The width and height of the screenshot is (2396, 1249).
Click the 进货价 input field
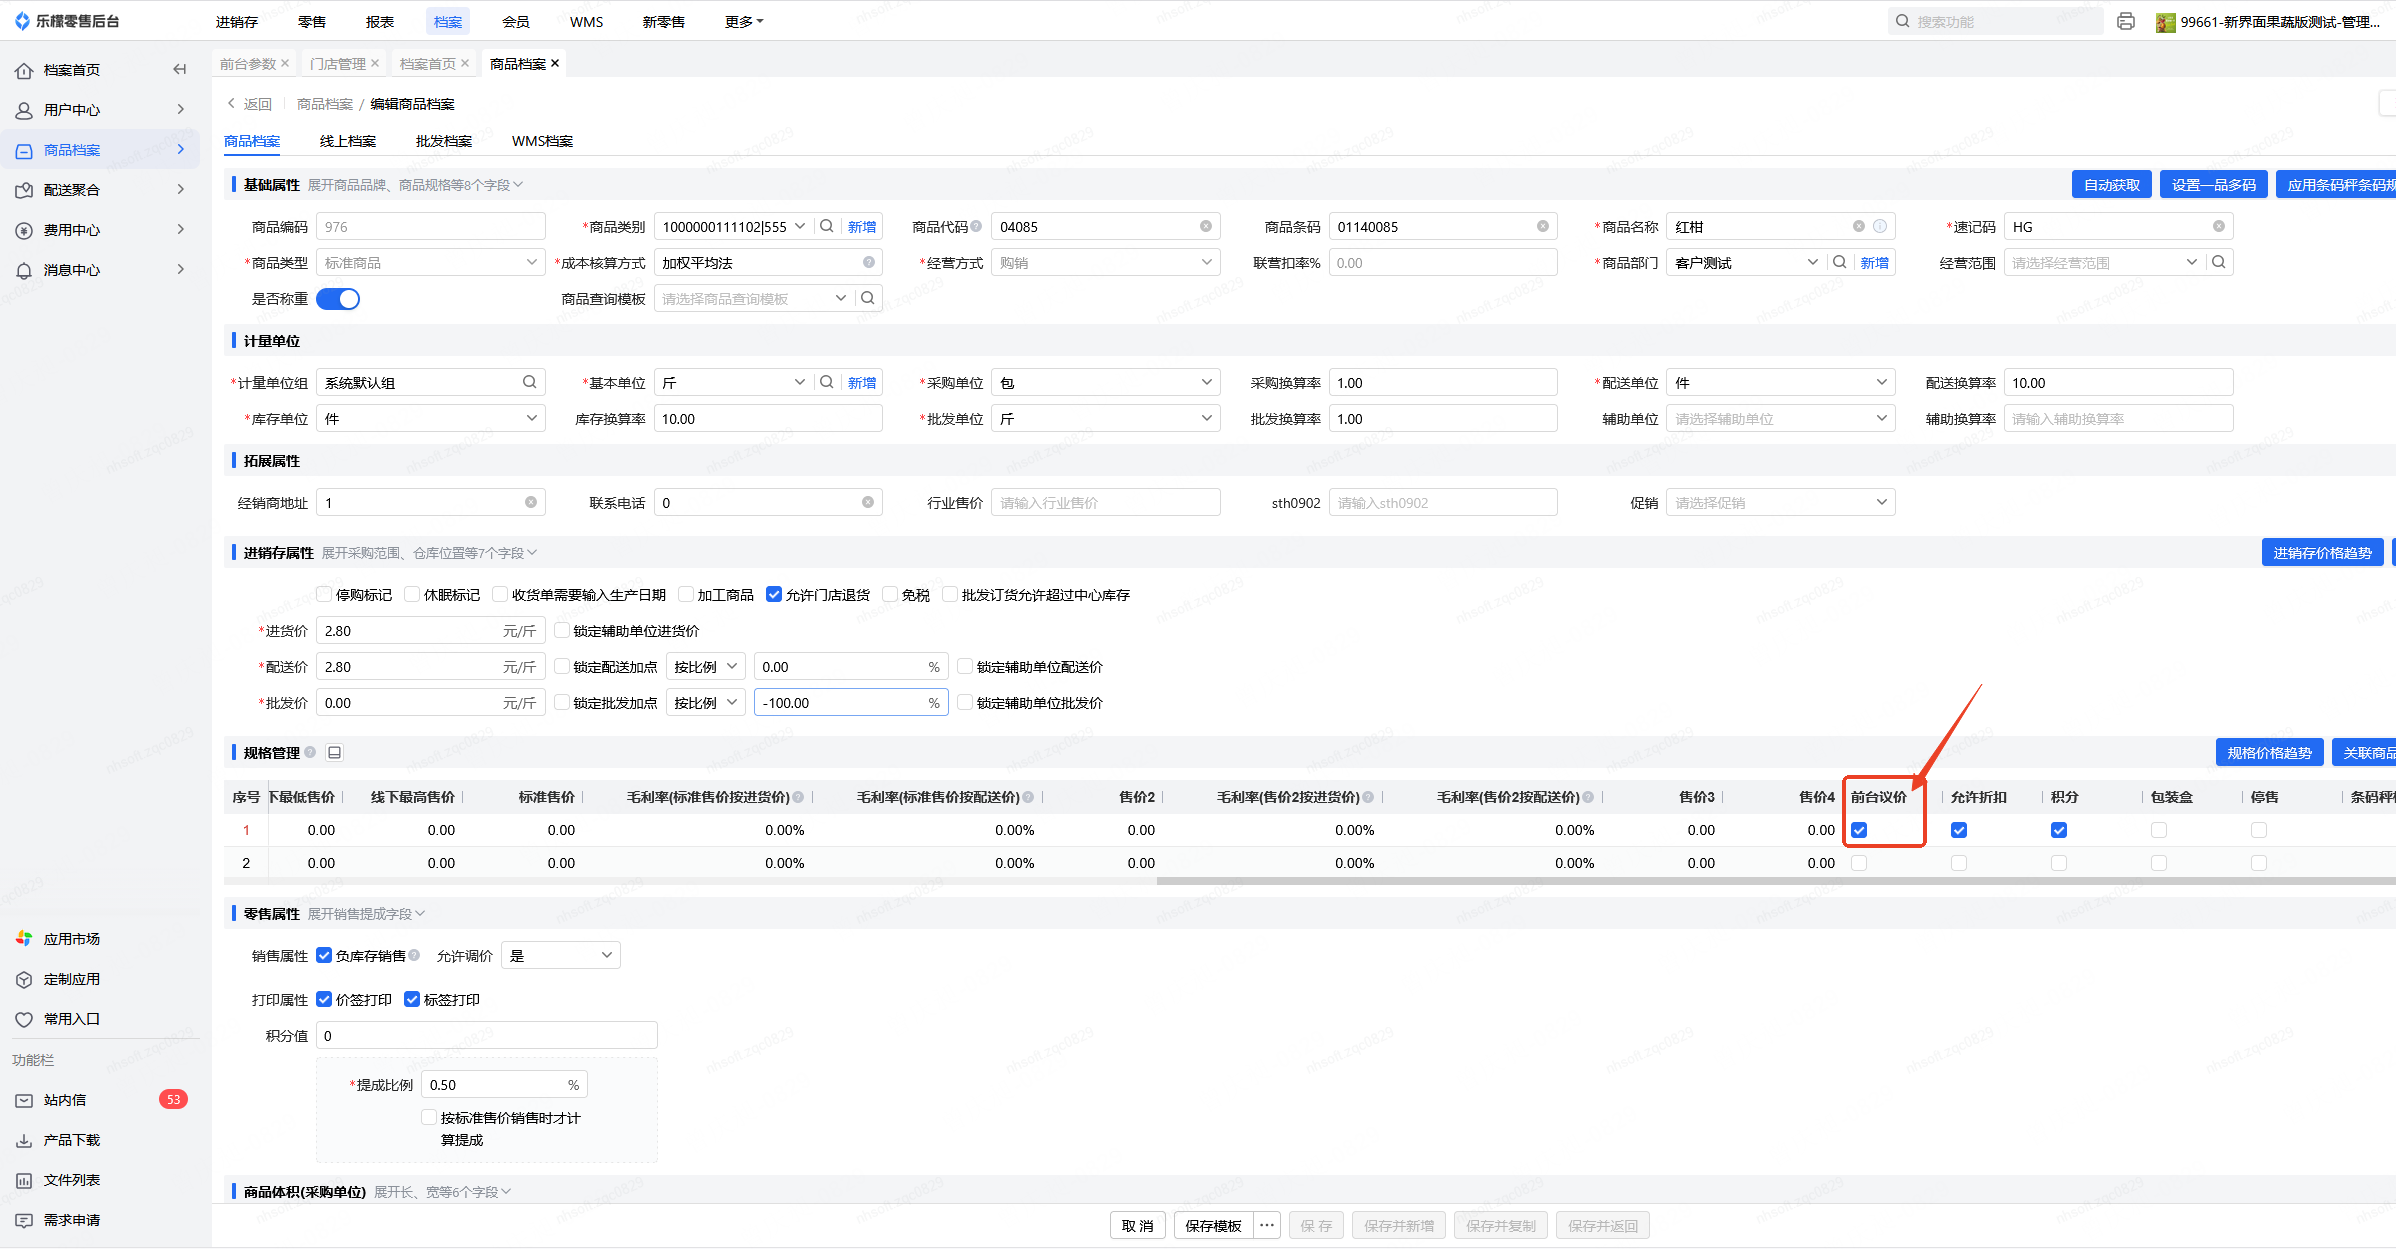410,630
